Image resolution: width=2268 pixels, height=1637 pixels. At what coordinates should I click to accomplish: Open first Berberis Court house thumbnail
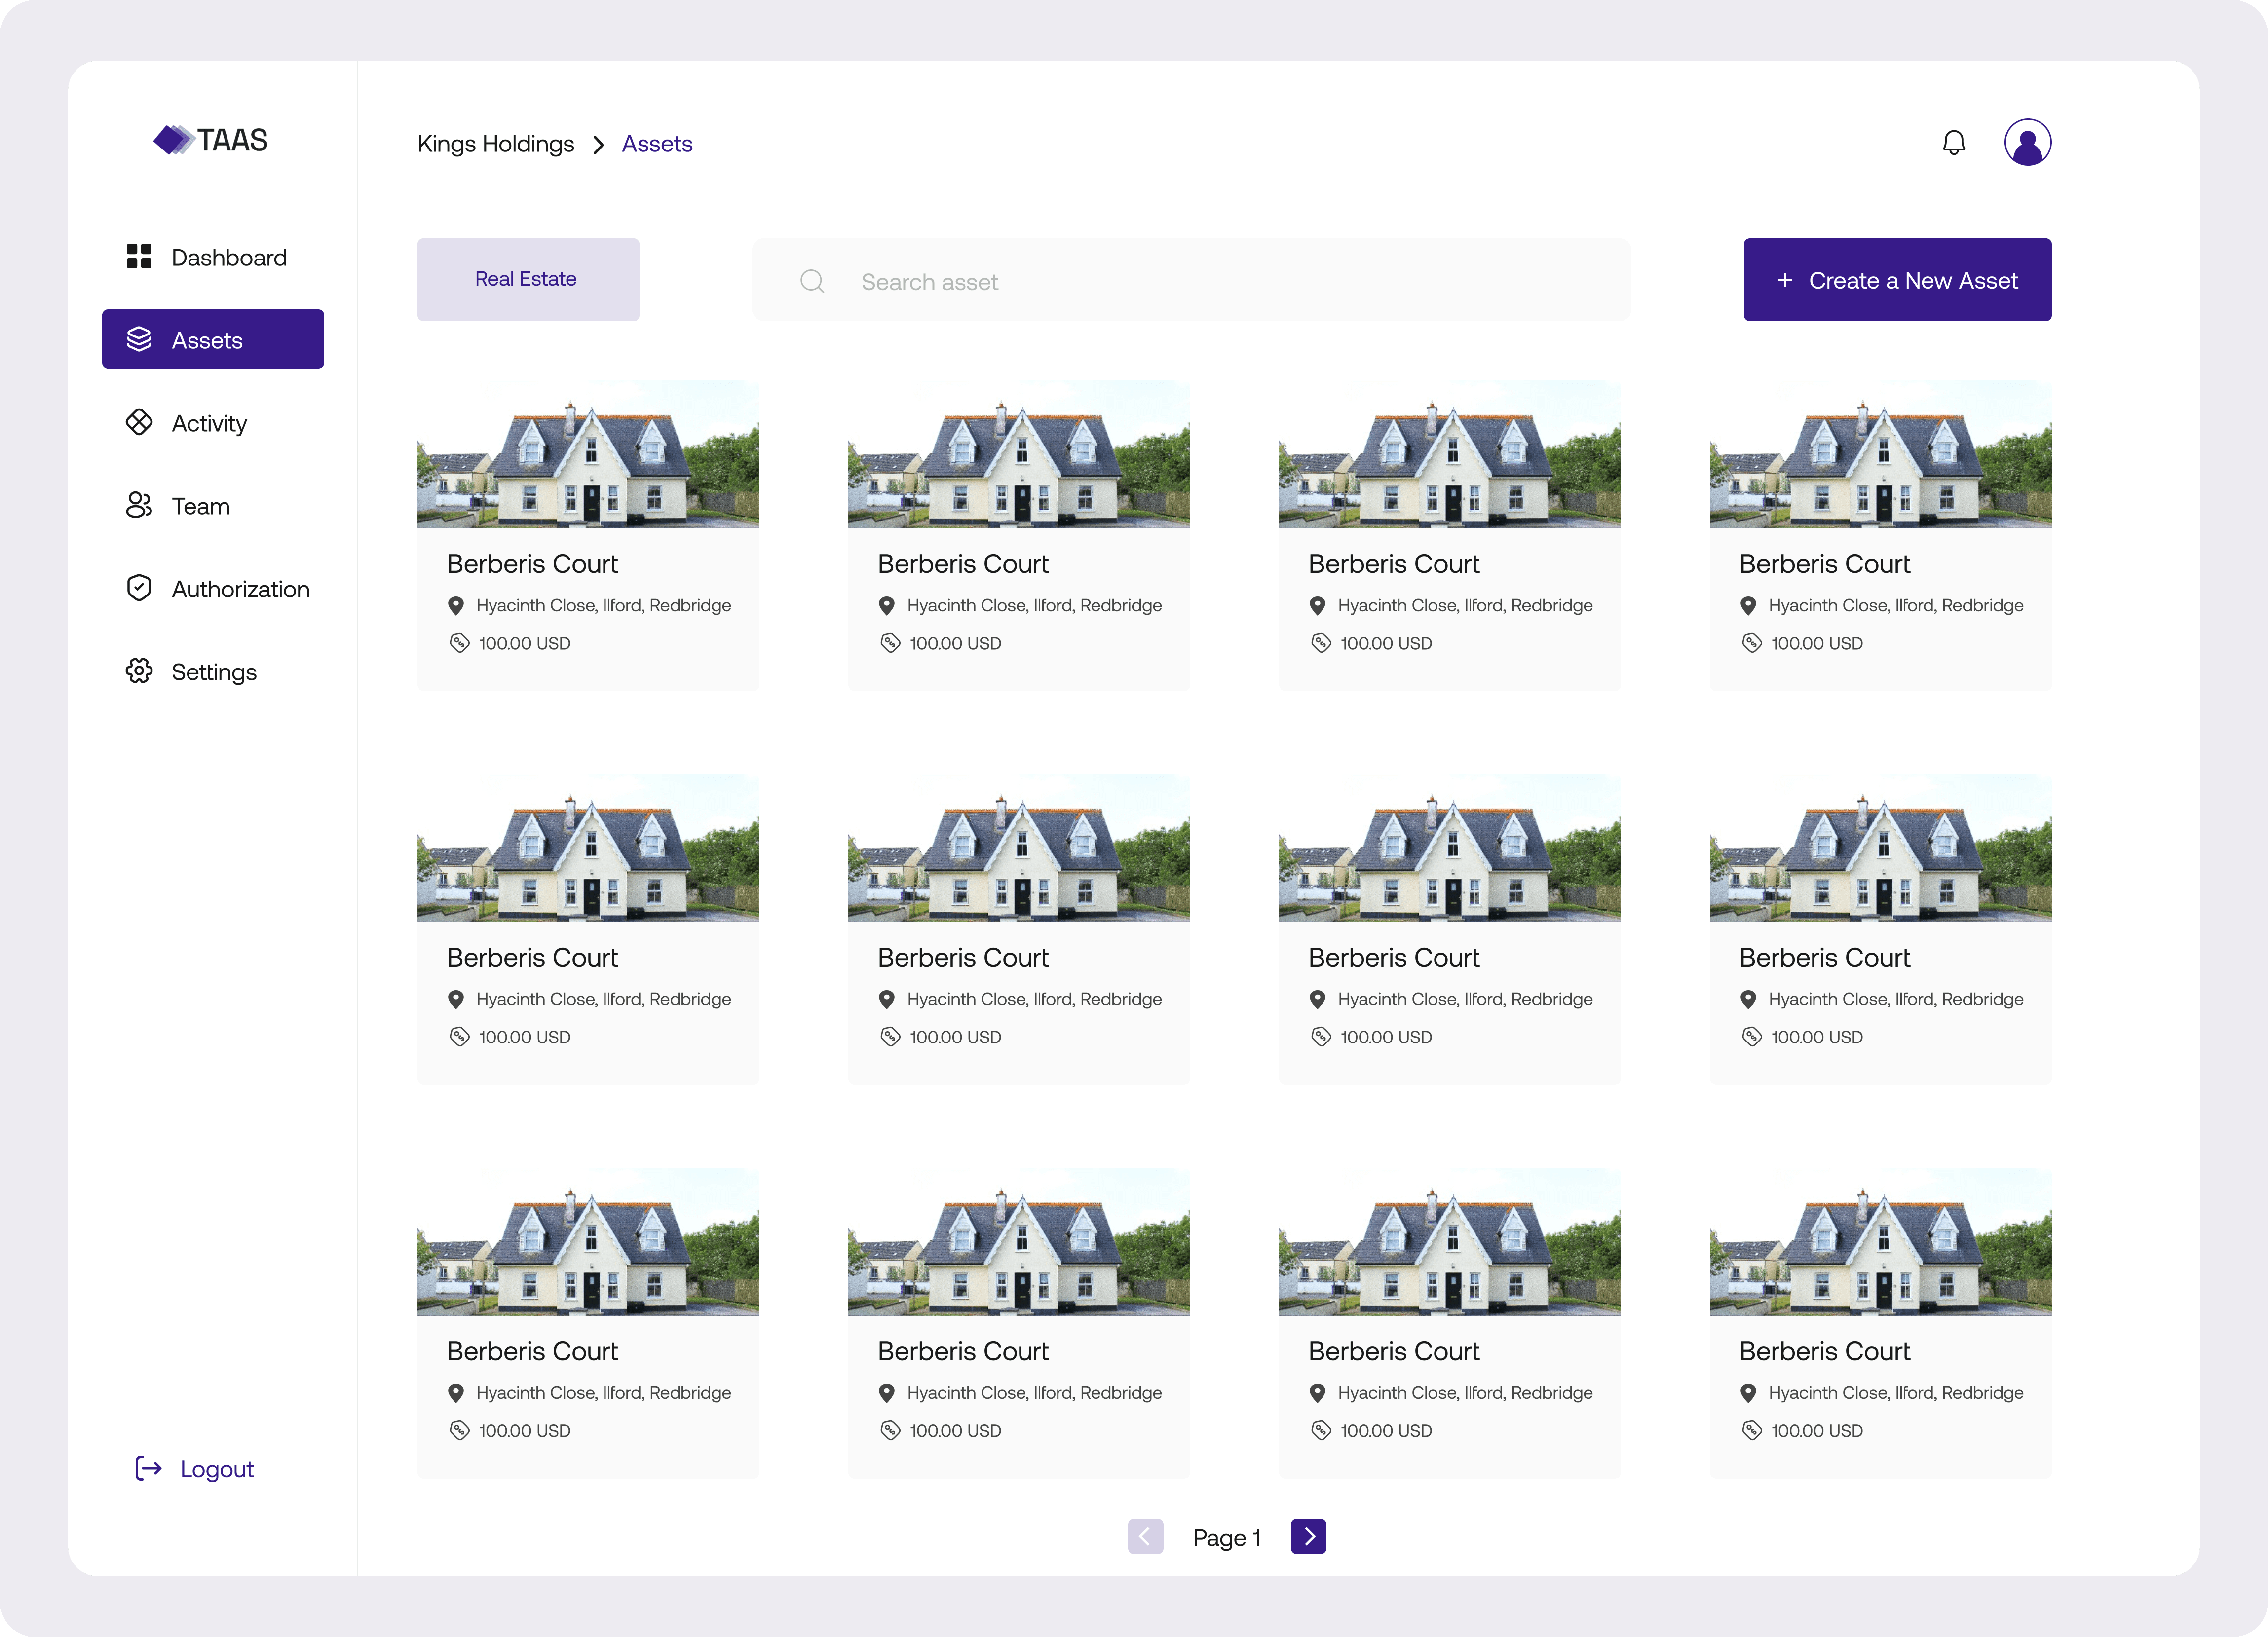(x=588, y=455)
